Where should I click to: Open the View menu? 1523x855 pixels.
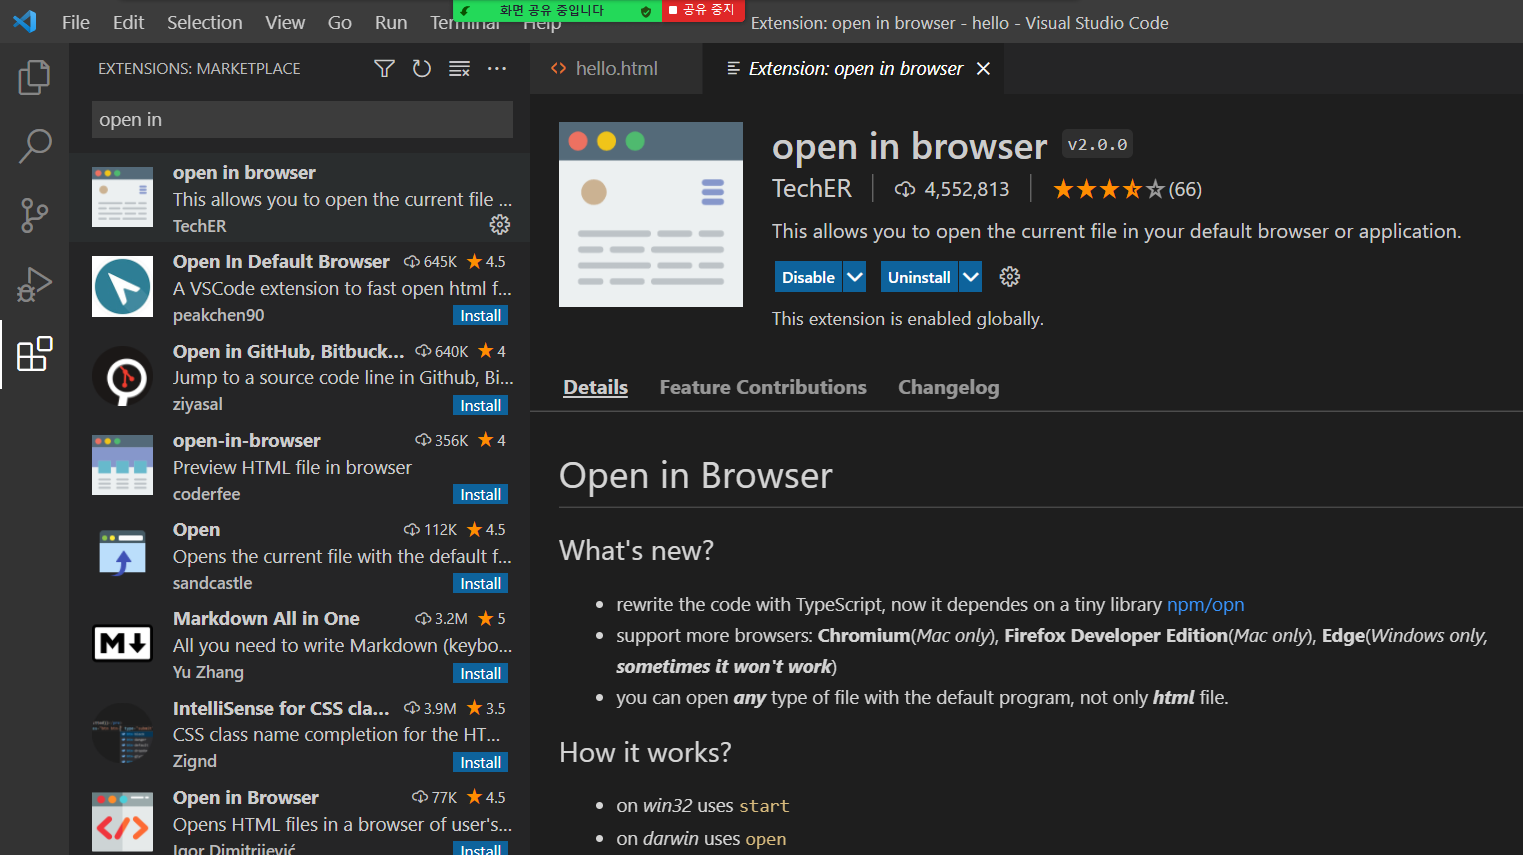pyautogui.click(x=285, y=22)
